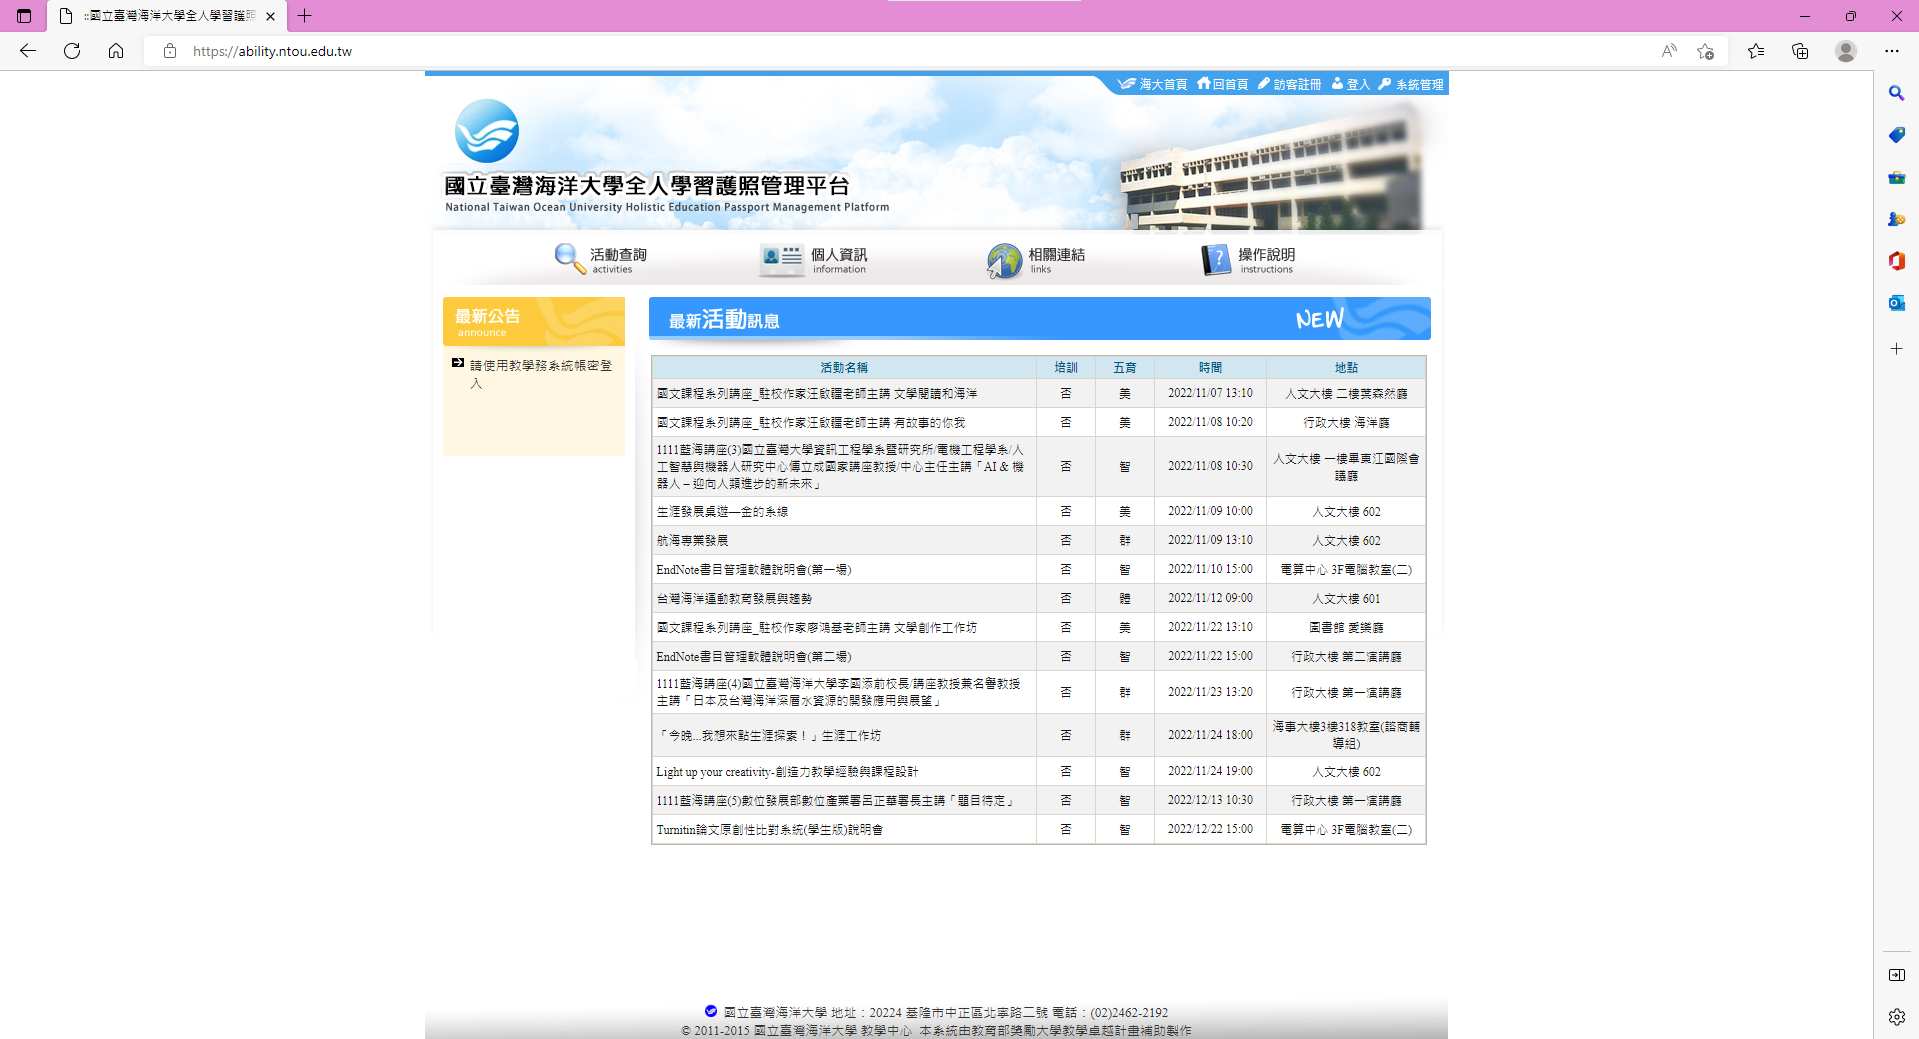Open the browser profile avatar
The width and height of the screenshot is (1919, 1039).
tap(1846, 51)
